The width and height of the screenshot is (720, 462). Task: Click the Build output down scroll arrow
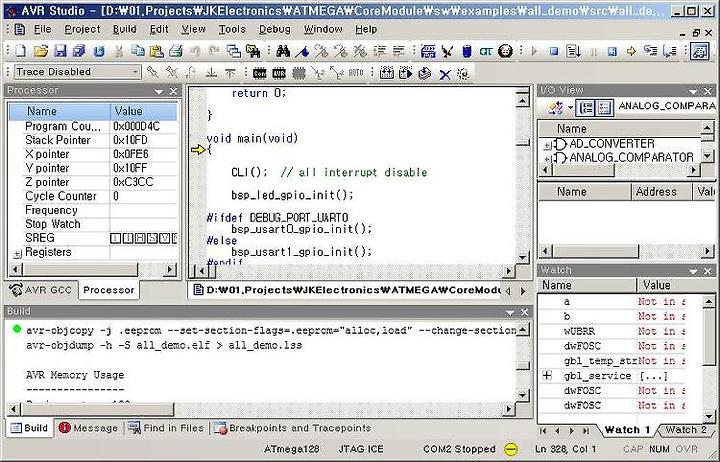click(523, 394)
